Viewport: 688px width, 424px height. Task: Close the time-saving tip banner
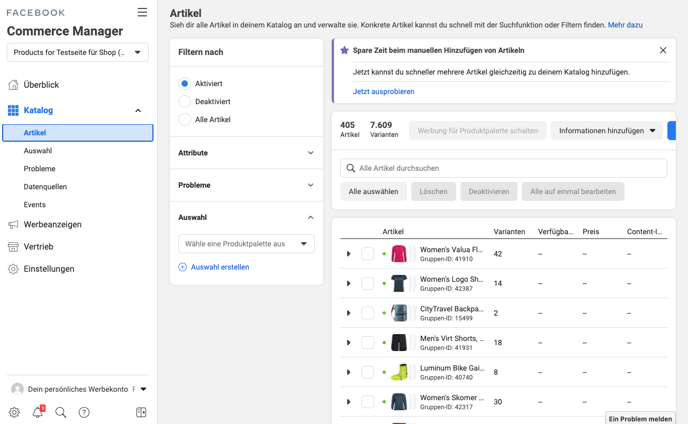coord(663,50)
